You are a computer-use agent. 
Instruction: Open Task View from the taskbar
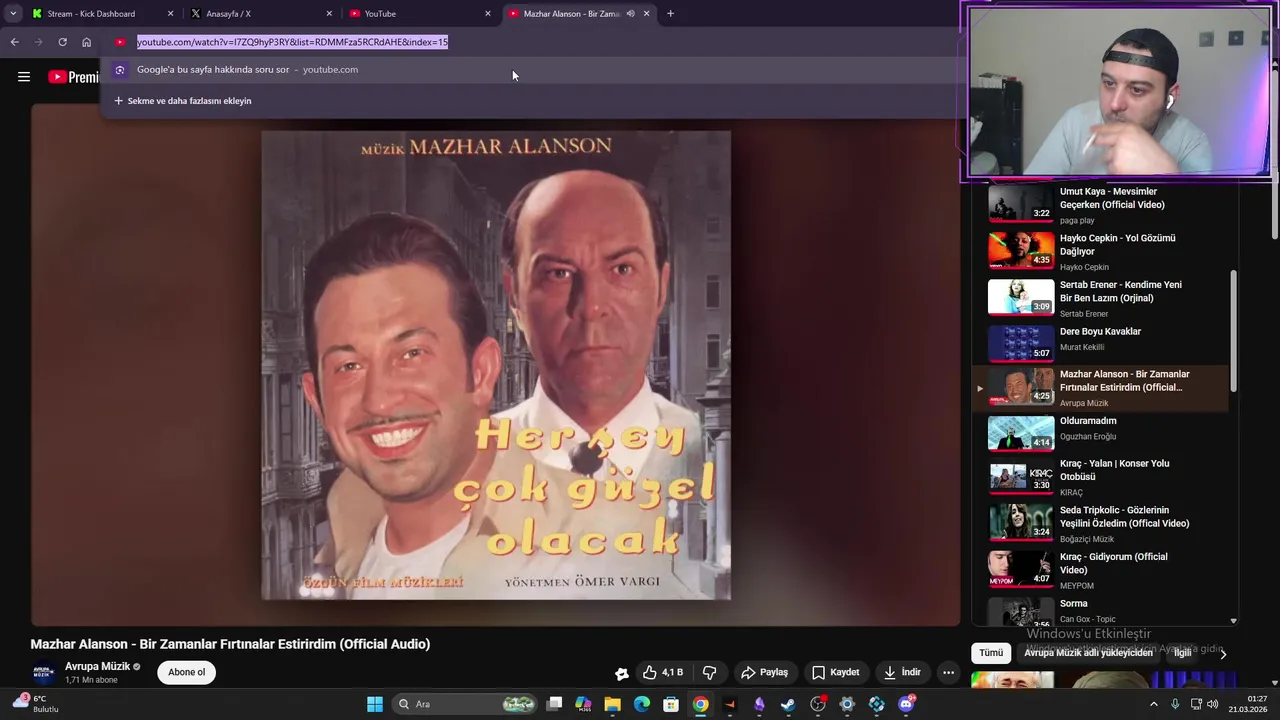(x=555, y=704)
